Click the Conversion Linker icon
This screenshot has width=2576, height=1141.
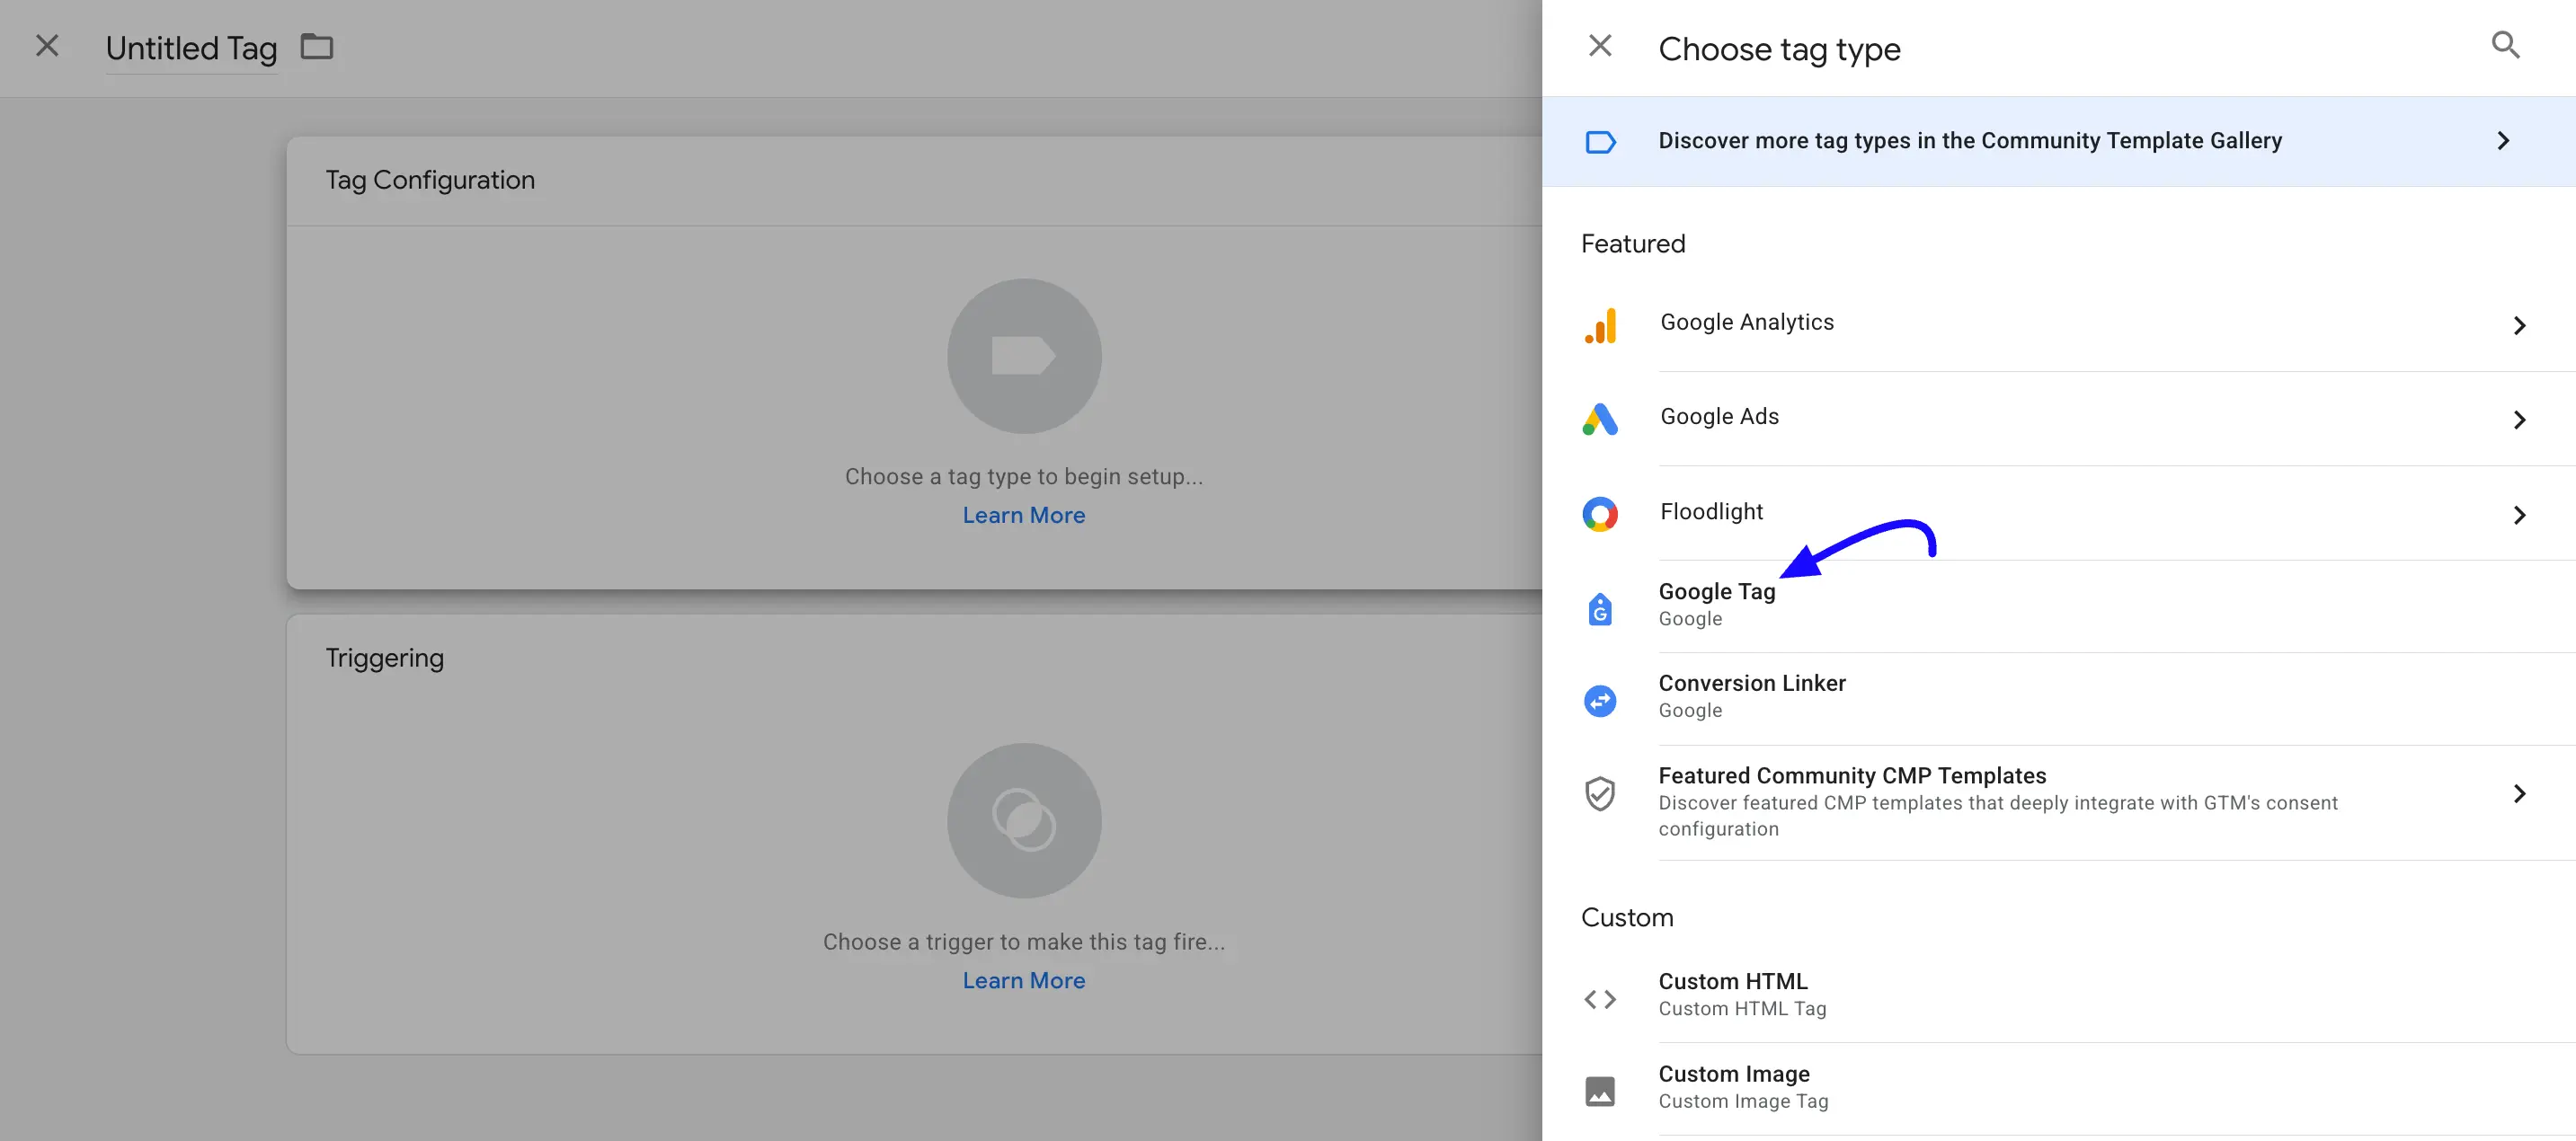click(x=1600, y=701)
